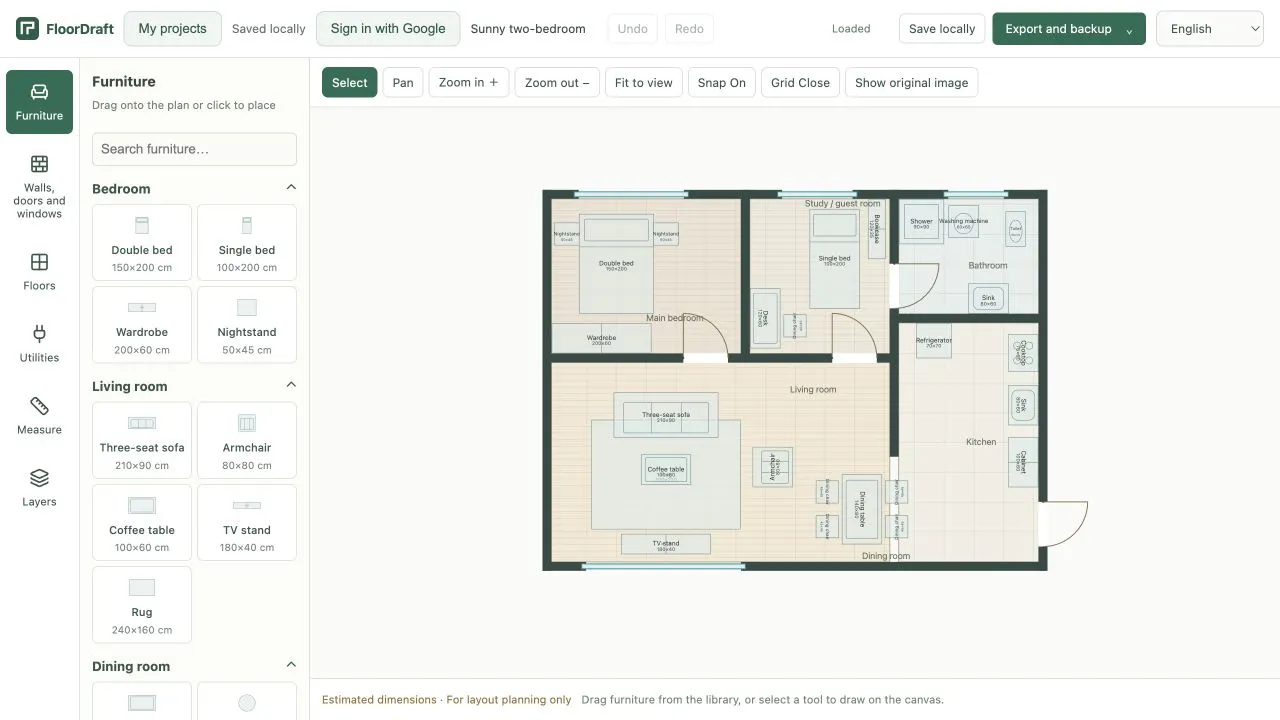Image resolution: width=1280 pixels, height=720 pixels.
Task: Click Save locally button
Action: click(942, 29)
